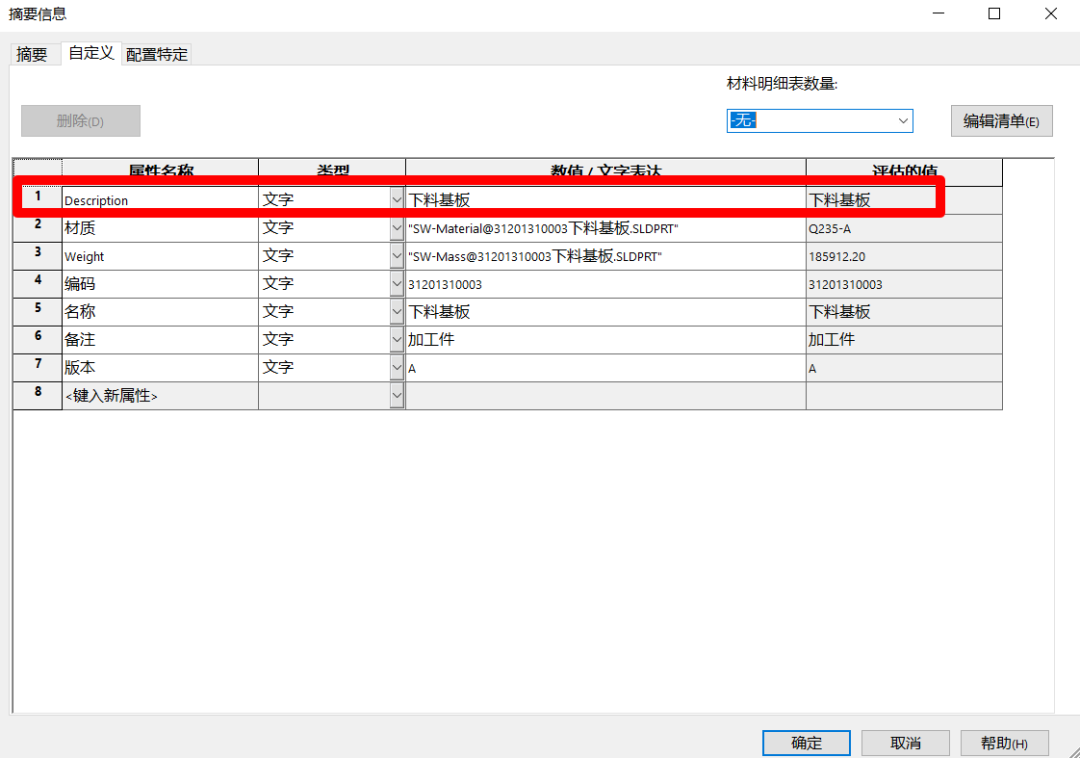Edit the 编码 value 31201310003 cell
Viewport: 1080px width, 758px height.
(x=605, y=284)
